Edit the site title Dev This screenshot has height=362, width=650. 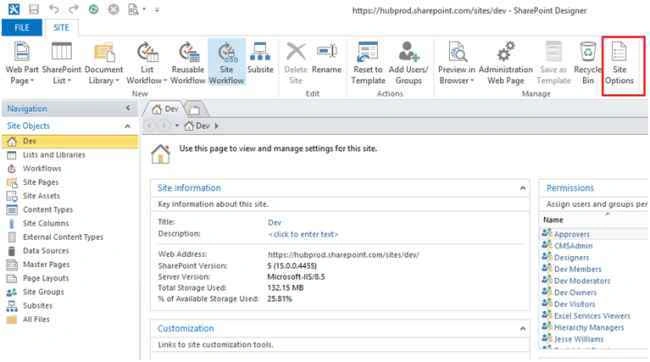(274, 222)
